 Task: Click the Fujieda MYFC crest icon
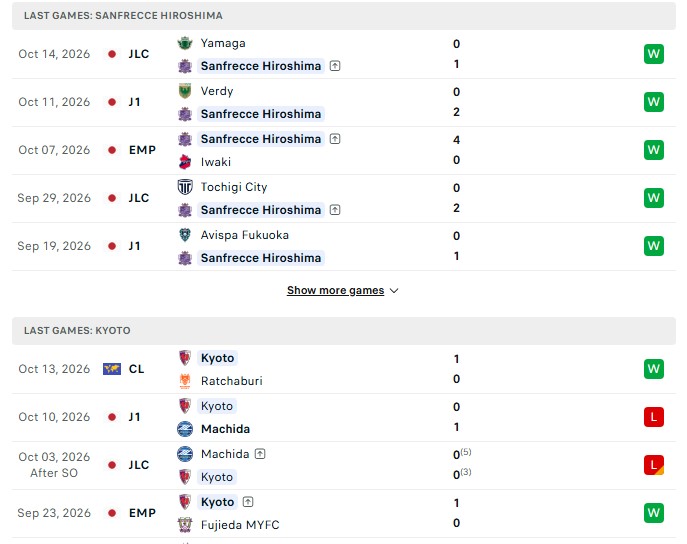(185, 525)
